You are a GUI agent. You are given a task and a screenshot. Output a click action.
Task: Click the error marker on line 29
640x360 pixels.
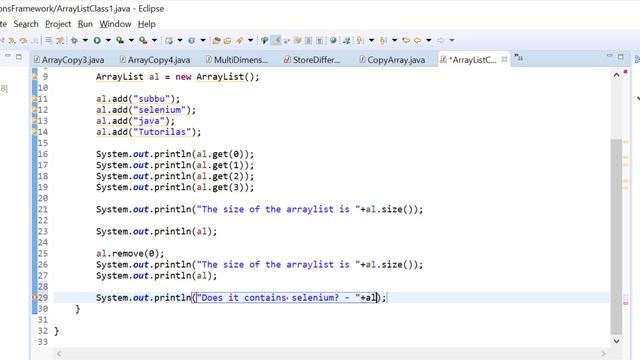(35, 298)
